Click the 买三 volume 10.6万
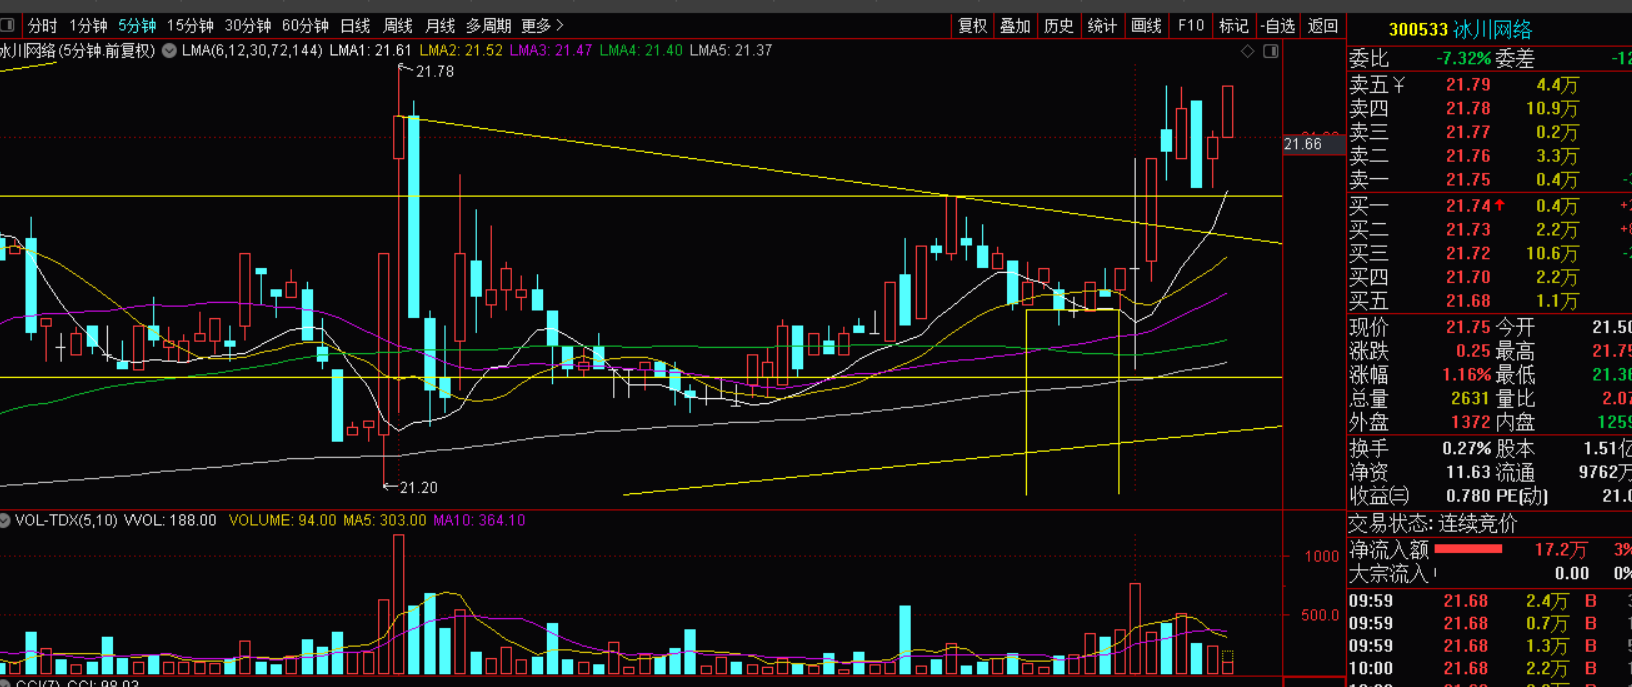Image resolution: width=1632 pixels, height=687 pixels. click(1552, 254)
